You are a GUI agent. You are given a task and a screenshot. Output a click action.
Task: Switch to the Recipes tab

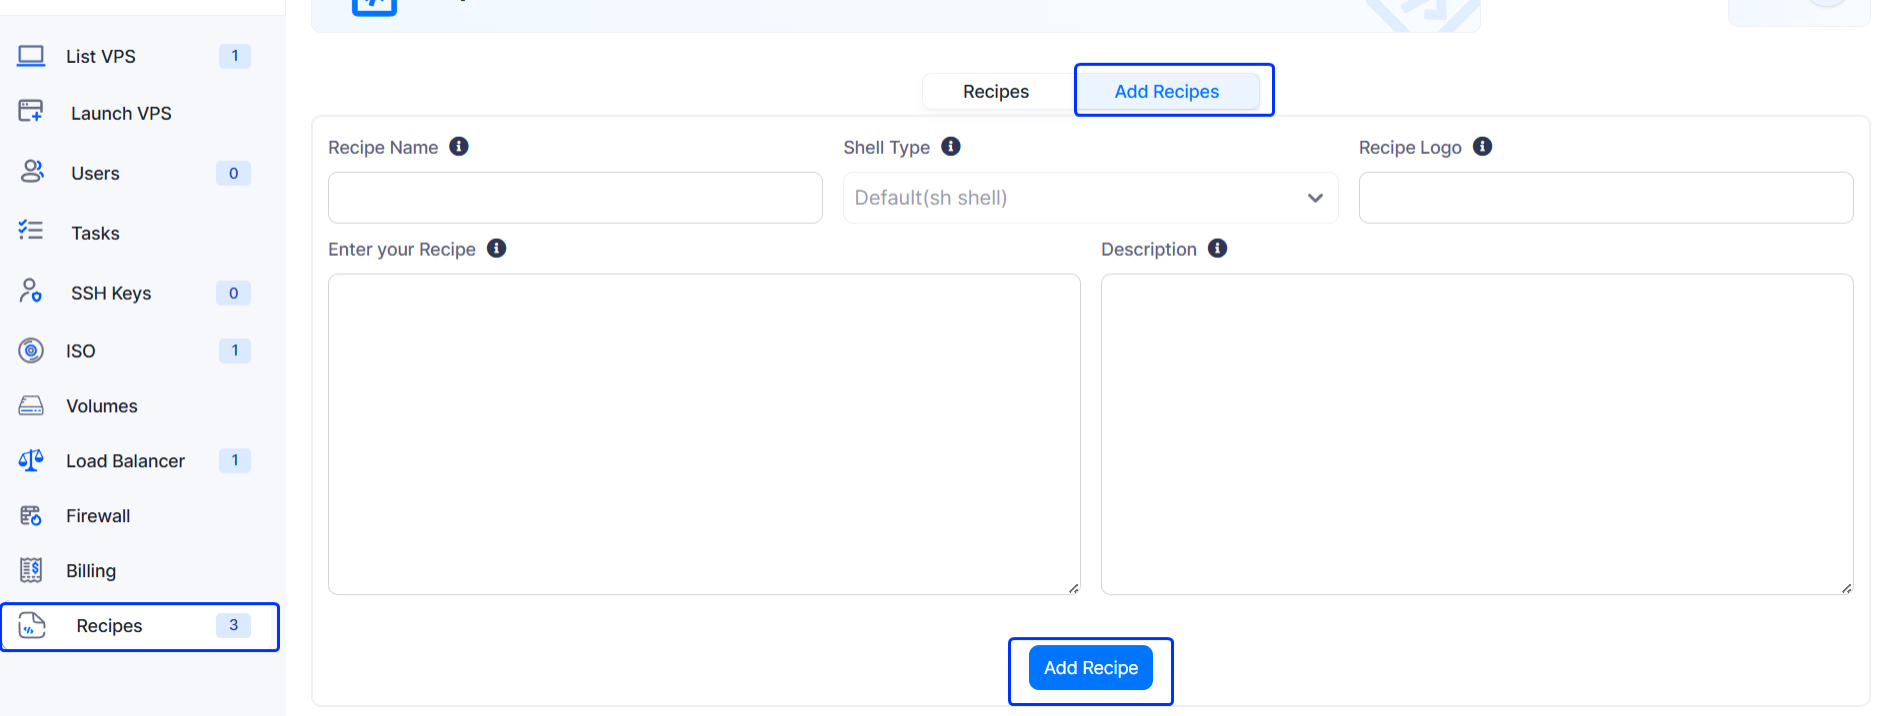[x=995, y=92]
